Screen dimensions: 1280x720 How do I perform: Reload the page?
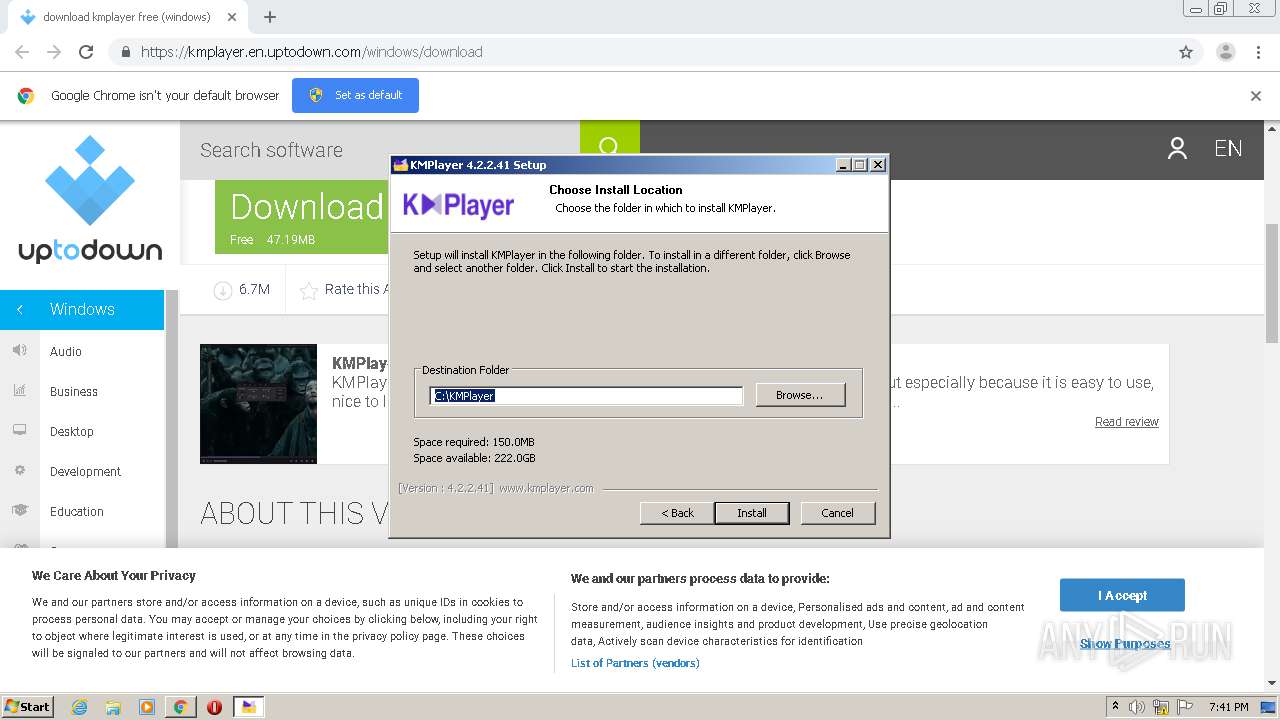(x=86, y=52)
